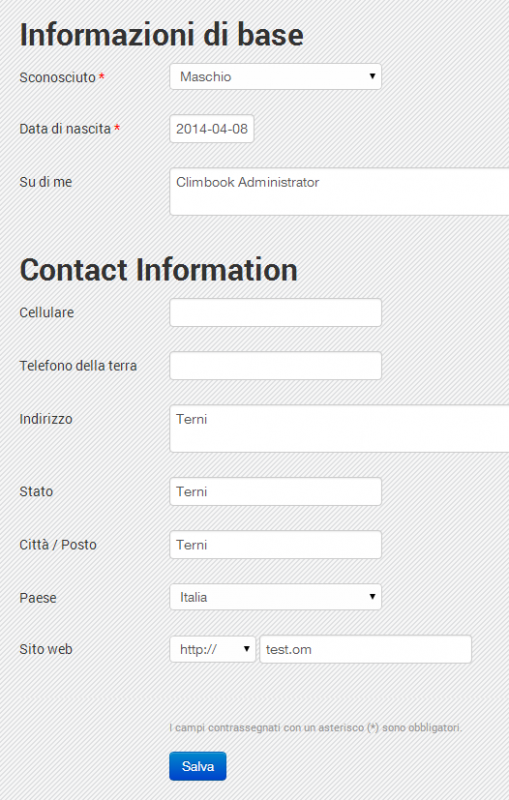Click the Contact Information heading
Screen dimensions: 509x800
(x=159, y=269)
